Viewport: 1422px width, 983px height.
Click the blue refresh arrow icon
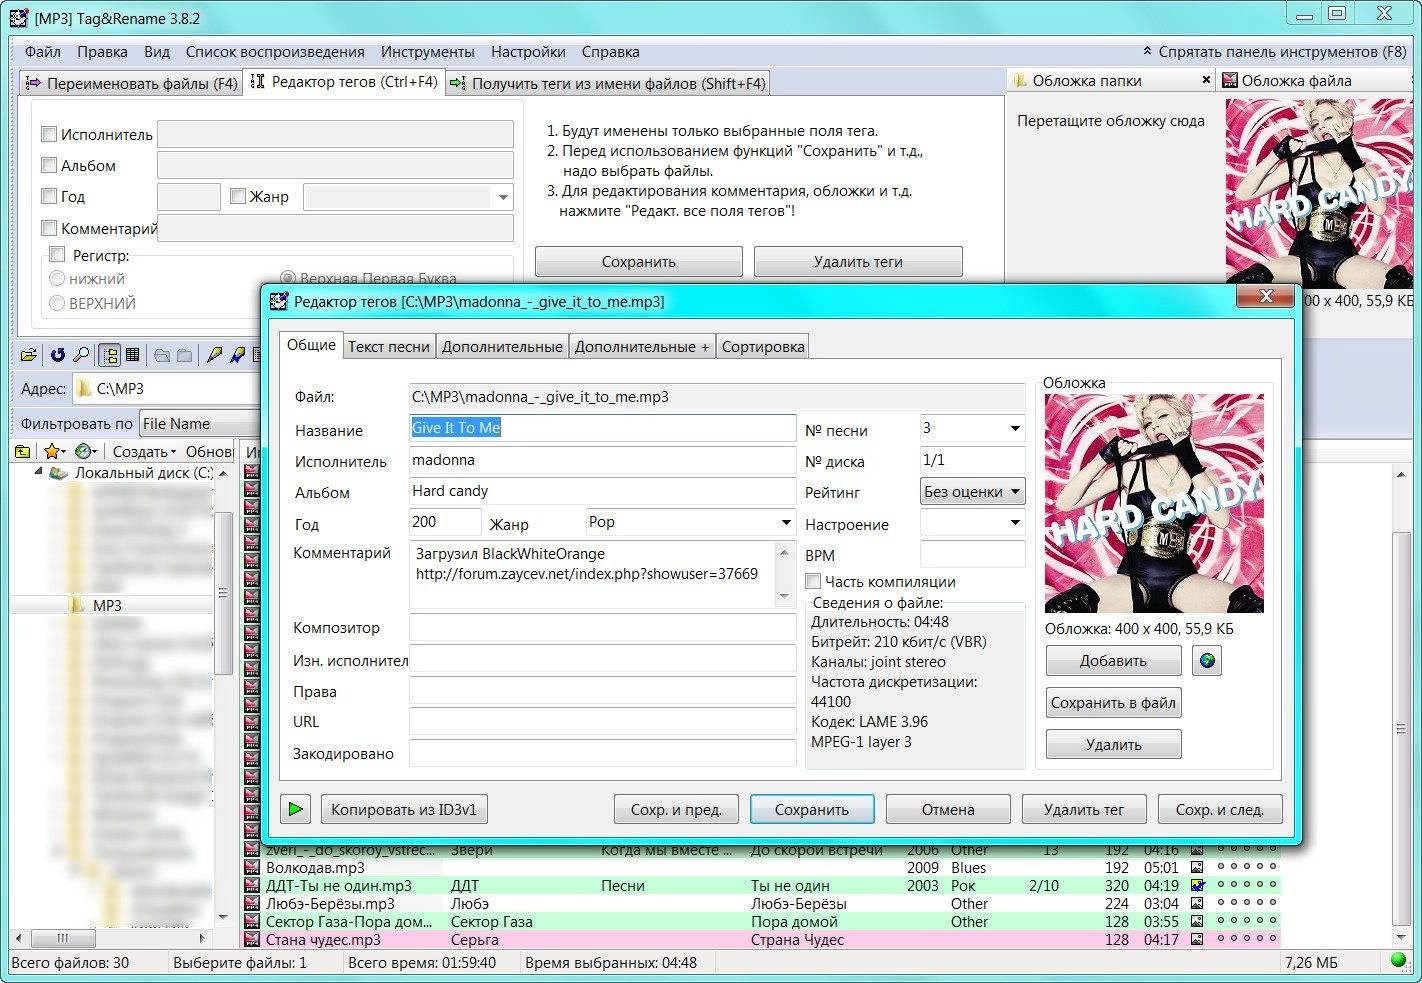[58, 355]
